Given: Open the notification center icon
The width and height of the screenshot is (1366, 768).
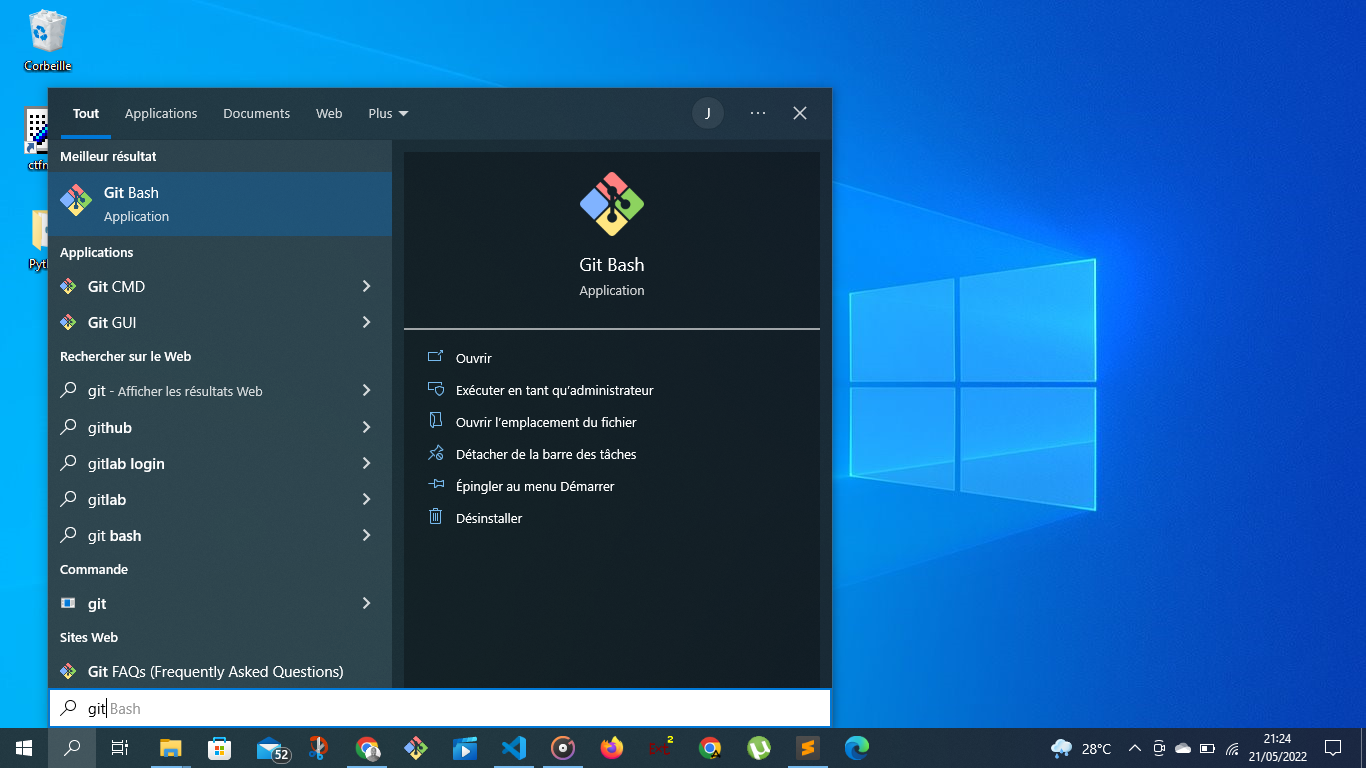Looking at the screenshot, I should click(1332, 748).
